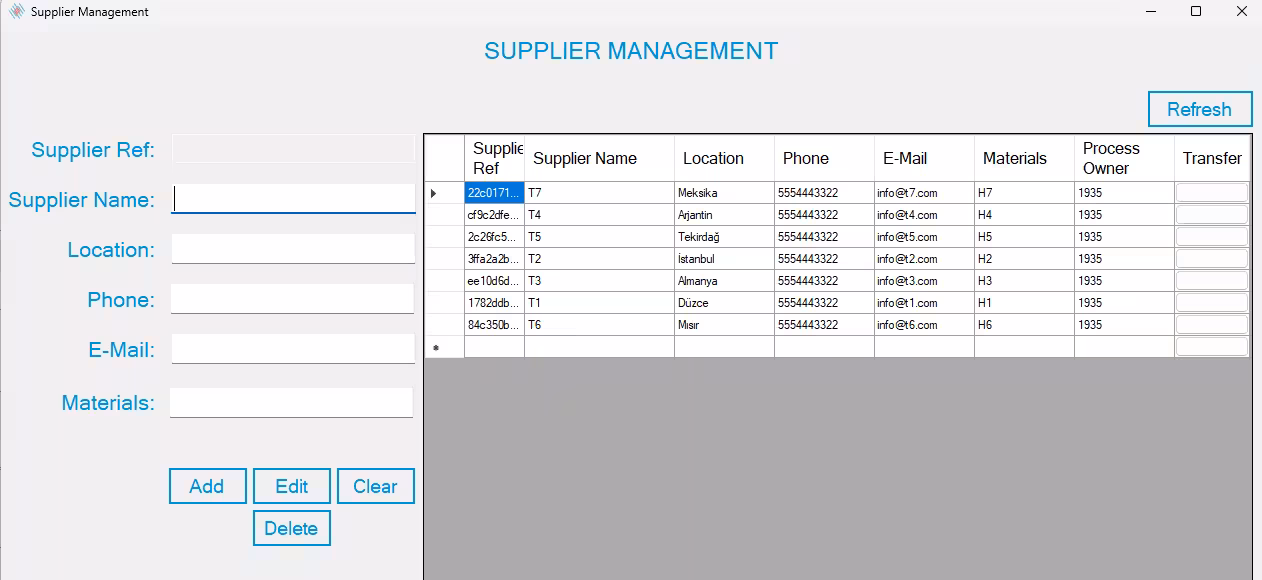This screenshot has height=580, width=1262.
Task: Select the "info@t4.com" e-mail cell
Action: point(924,215)
